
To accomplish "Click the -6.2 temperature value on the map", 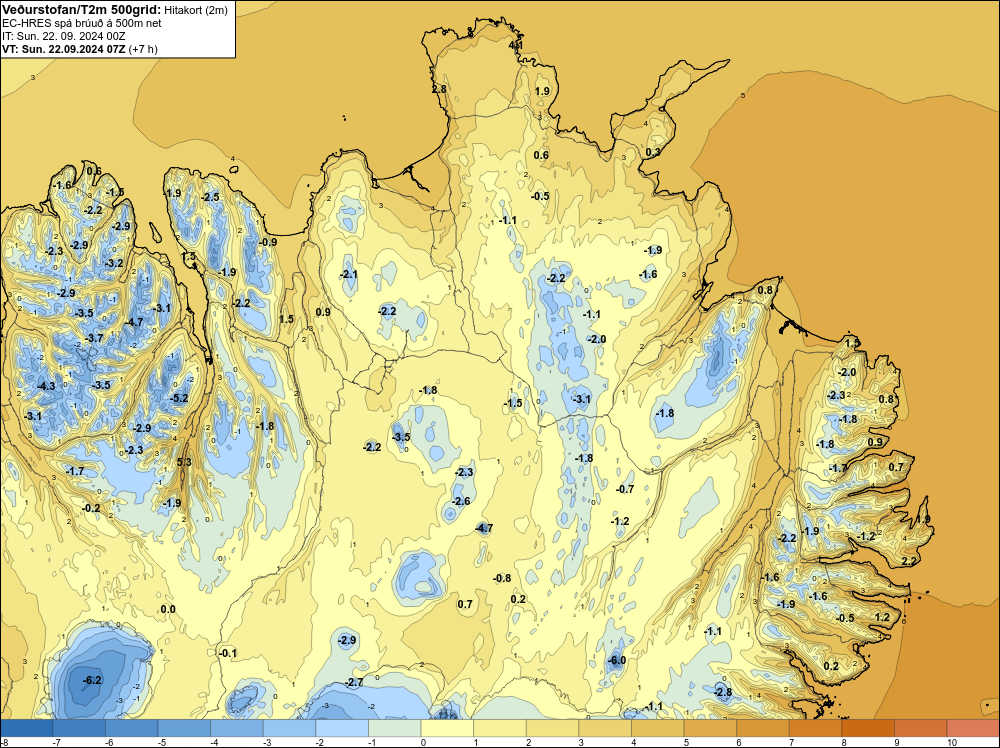I will (x=92, y=680).
